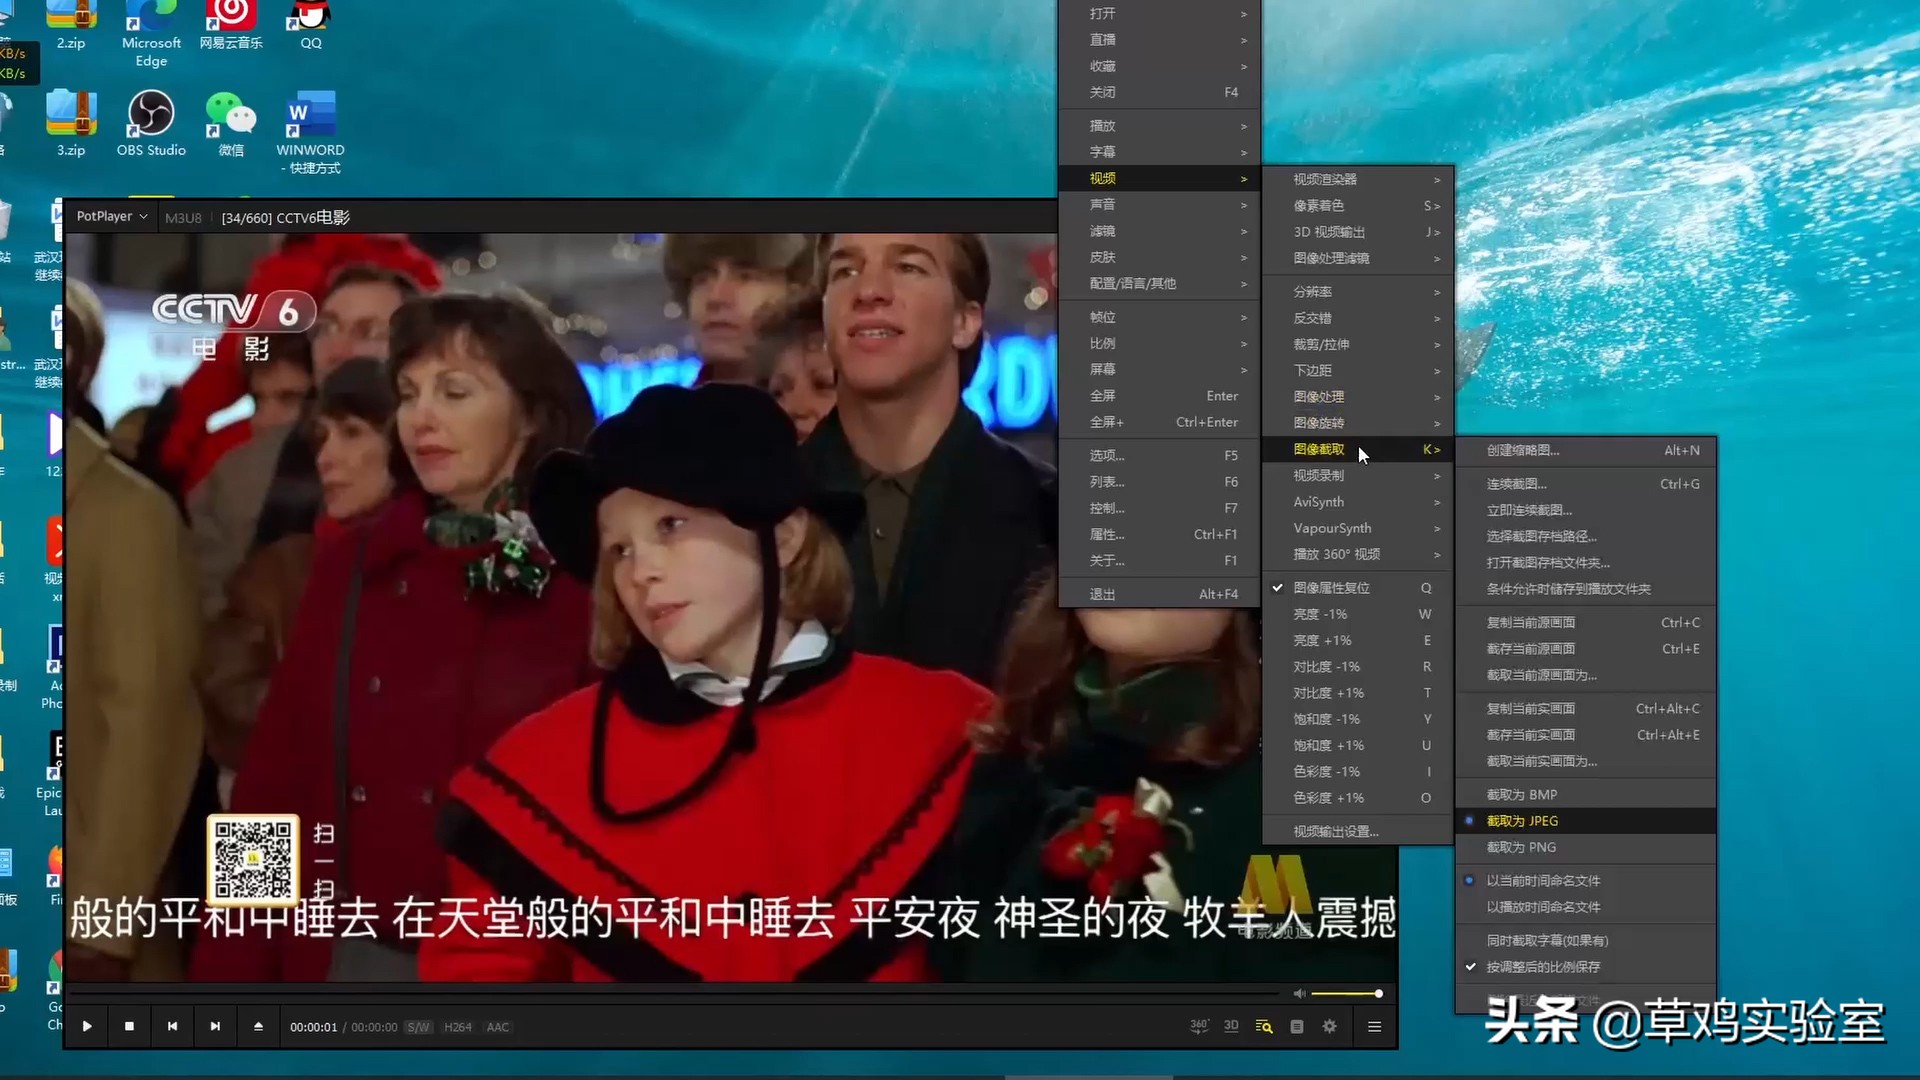The width and height of the screenshot is (1920, 1080).
Task: Open 2.zip archive on desktop
Action: [x=71, y=26]
